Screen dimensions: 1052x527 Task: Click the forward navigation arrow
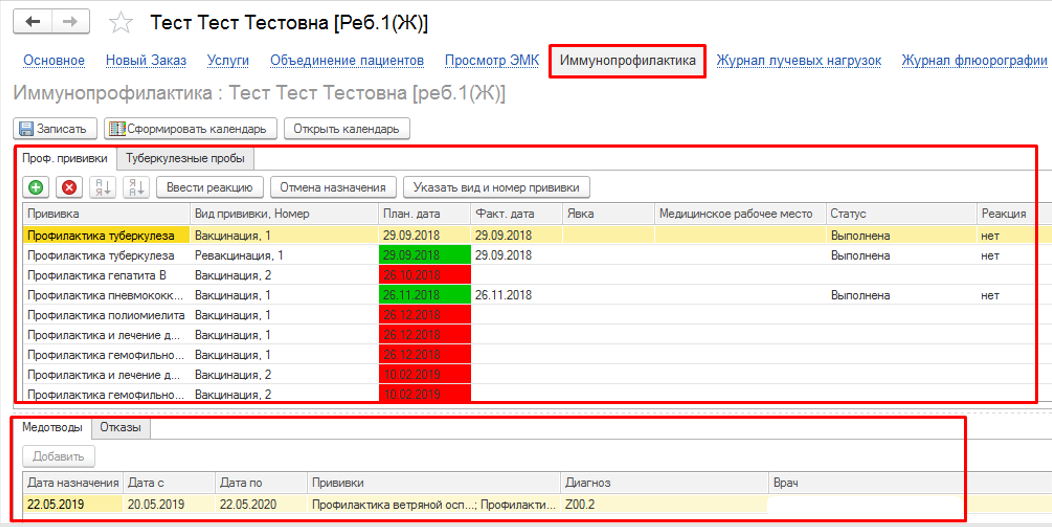coord(70,21)
